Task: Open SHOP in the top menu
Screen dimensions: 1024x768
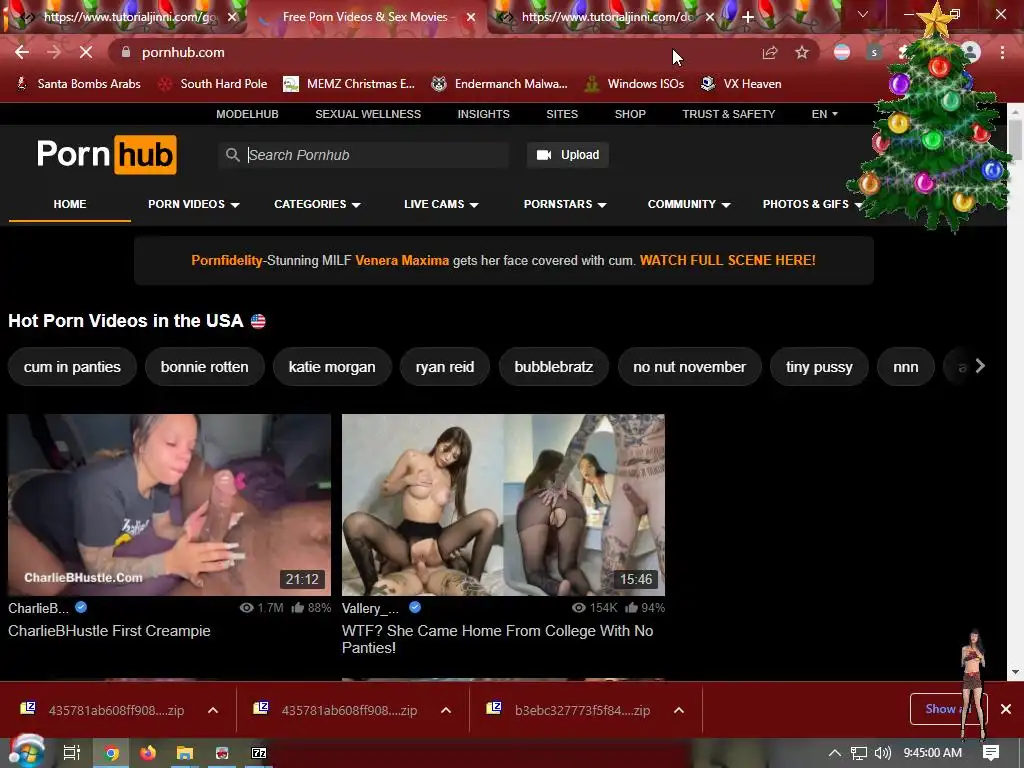Action: 630,114
